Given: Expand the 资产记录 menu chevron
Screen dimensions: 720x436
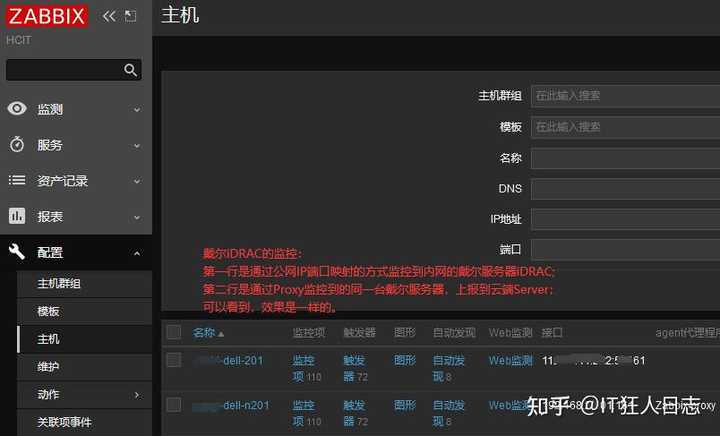Looking at the screenshot, I should [x=137, y=181].
